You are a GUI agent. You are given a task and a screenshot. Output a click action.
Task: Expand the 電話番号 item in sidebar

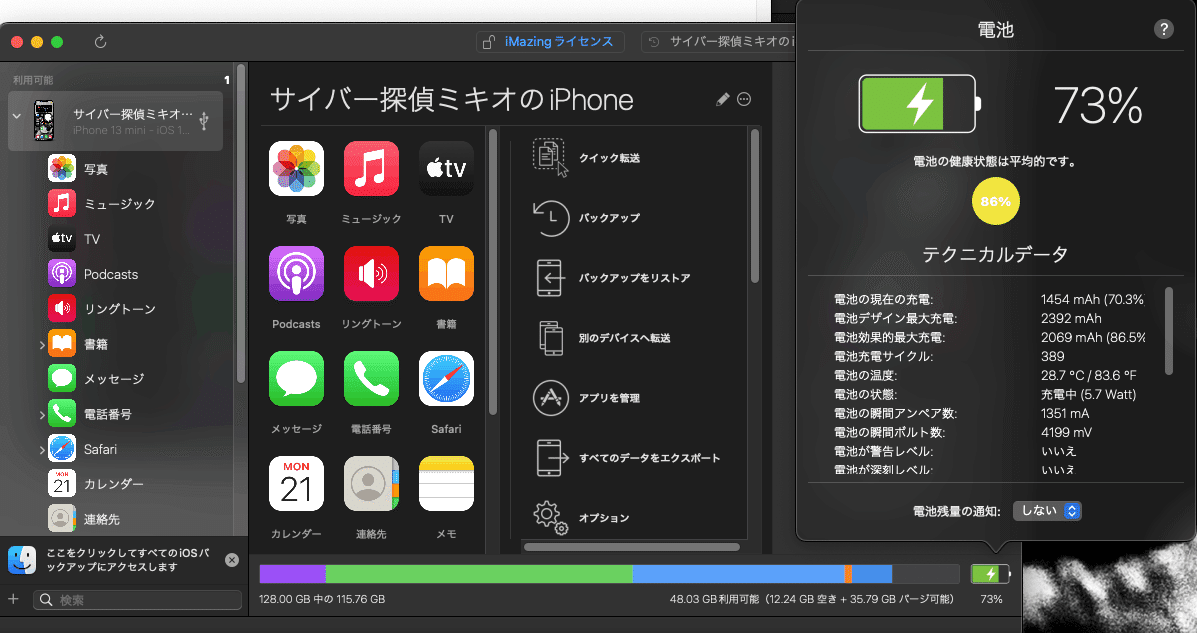click(41, 415)
